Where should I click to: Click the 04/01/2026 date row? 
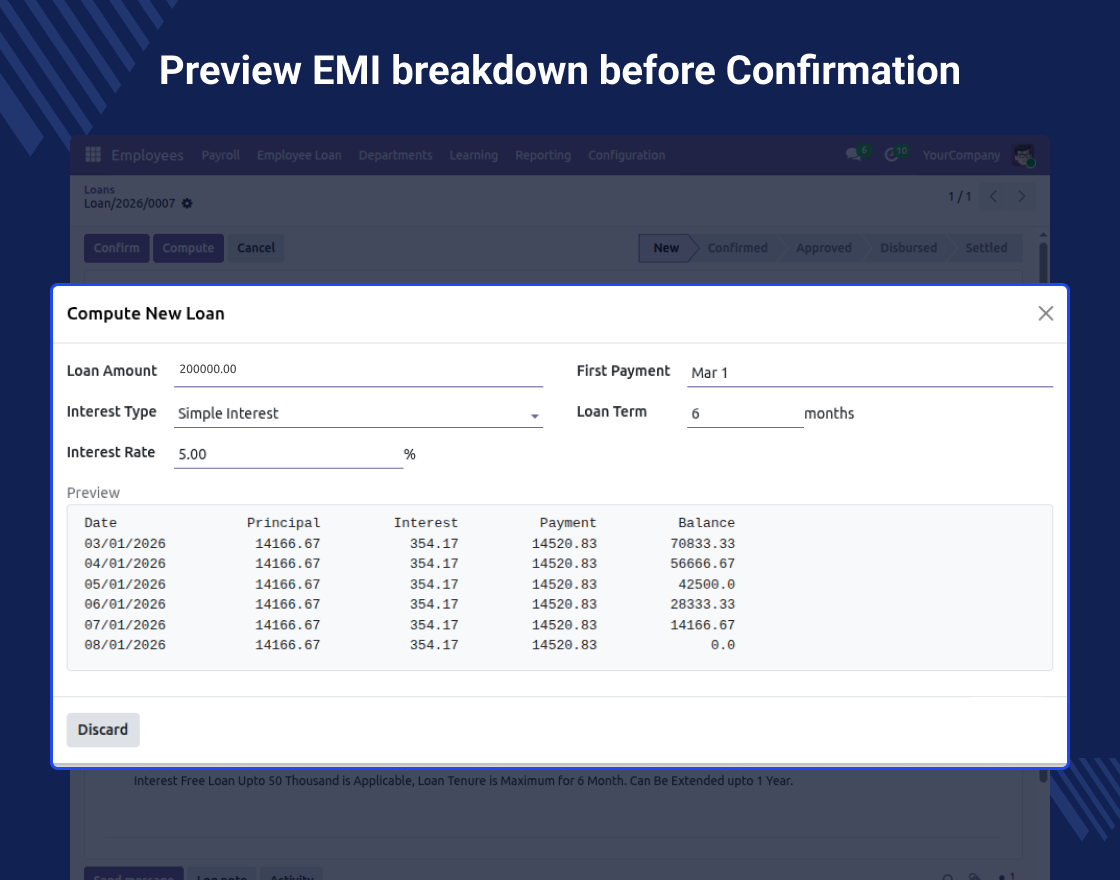409,564
